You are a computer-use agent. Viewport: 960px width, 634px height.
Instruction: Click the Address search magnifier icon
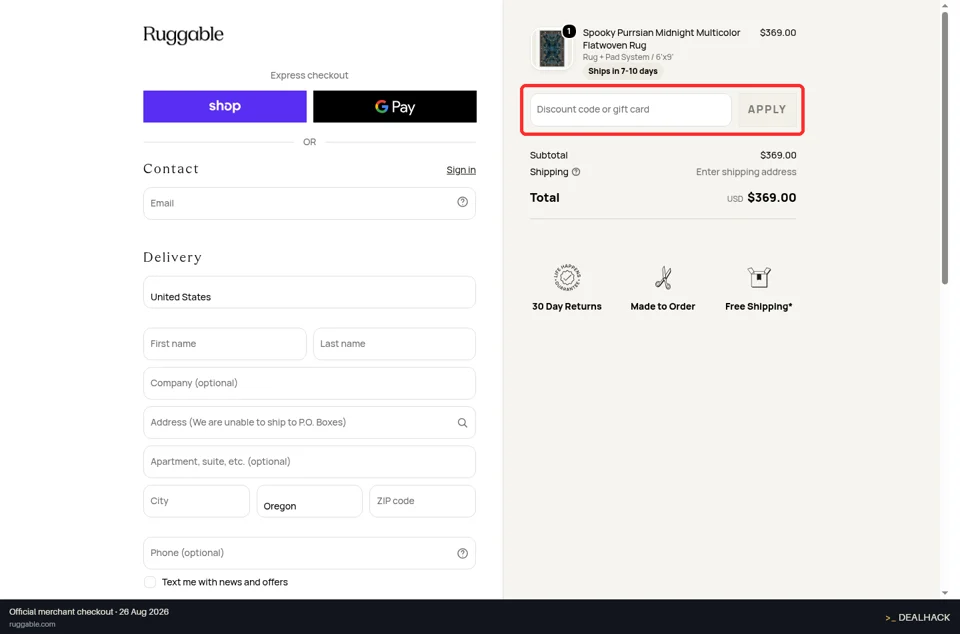pyautogui.click(x=462, y=423)
